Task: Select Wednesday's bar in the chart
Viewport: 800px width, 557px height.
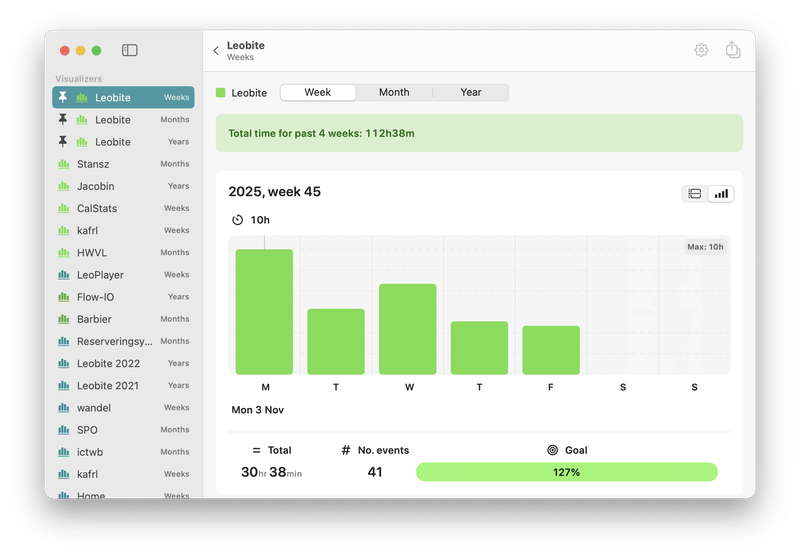Action: click(x=408, y=329)
